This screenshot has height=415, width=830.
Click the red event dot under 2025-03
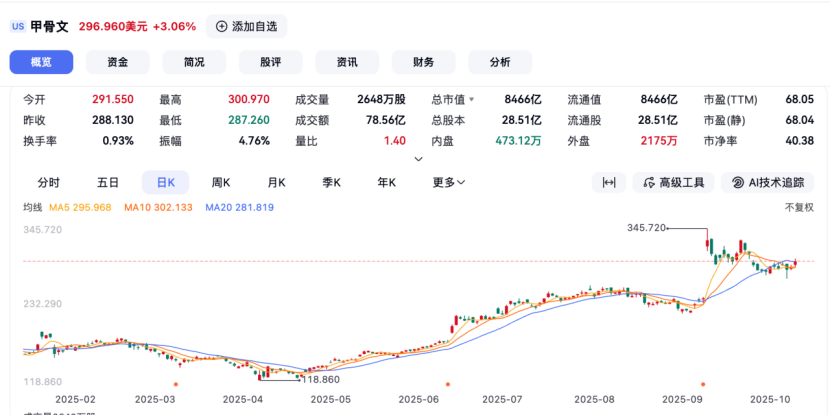176,384
